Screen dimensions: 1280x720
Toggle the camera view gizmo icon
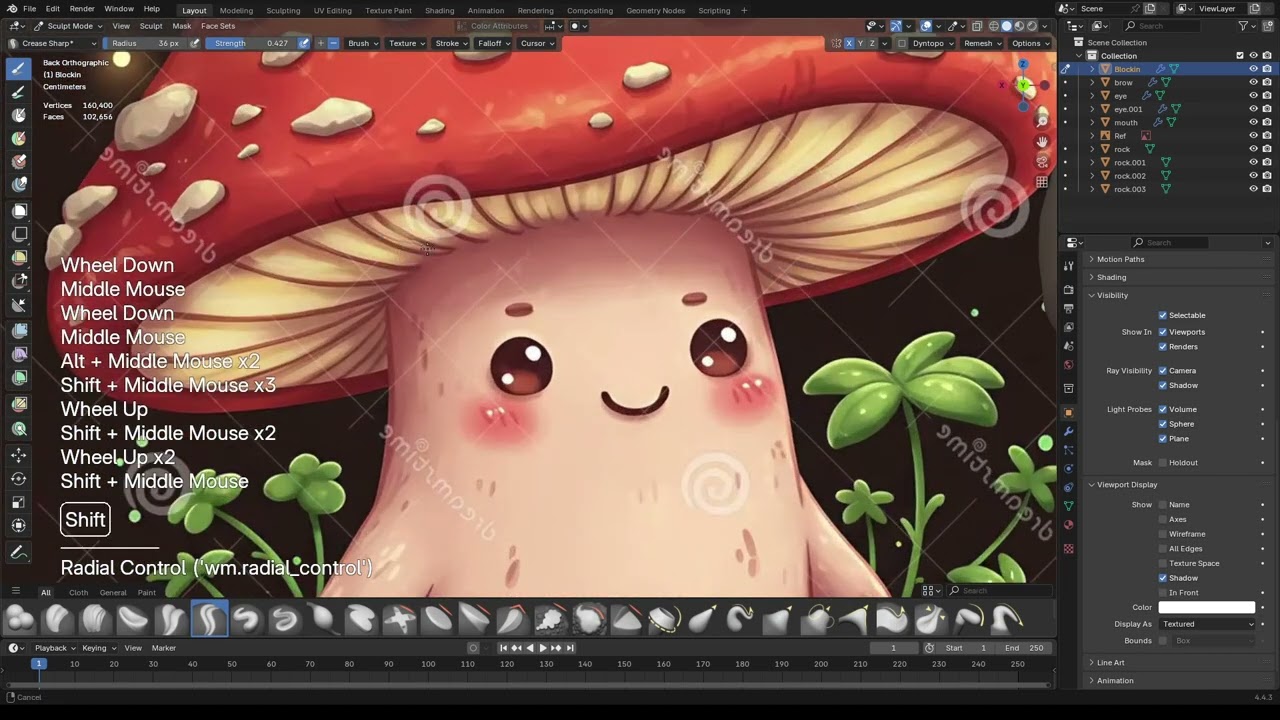pos(1042,162)
